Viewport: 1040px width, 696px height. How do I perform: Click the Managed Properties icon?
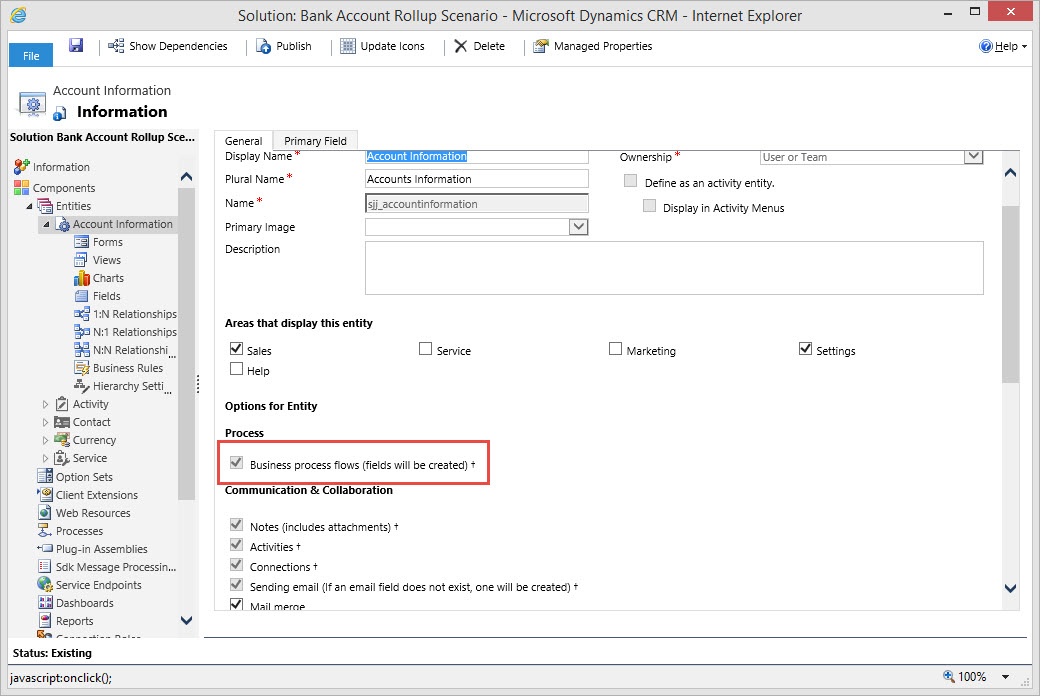[x=541, y=46]
